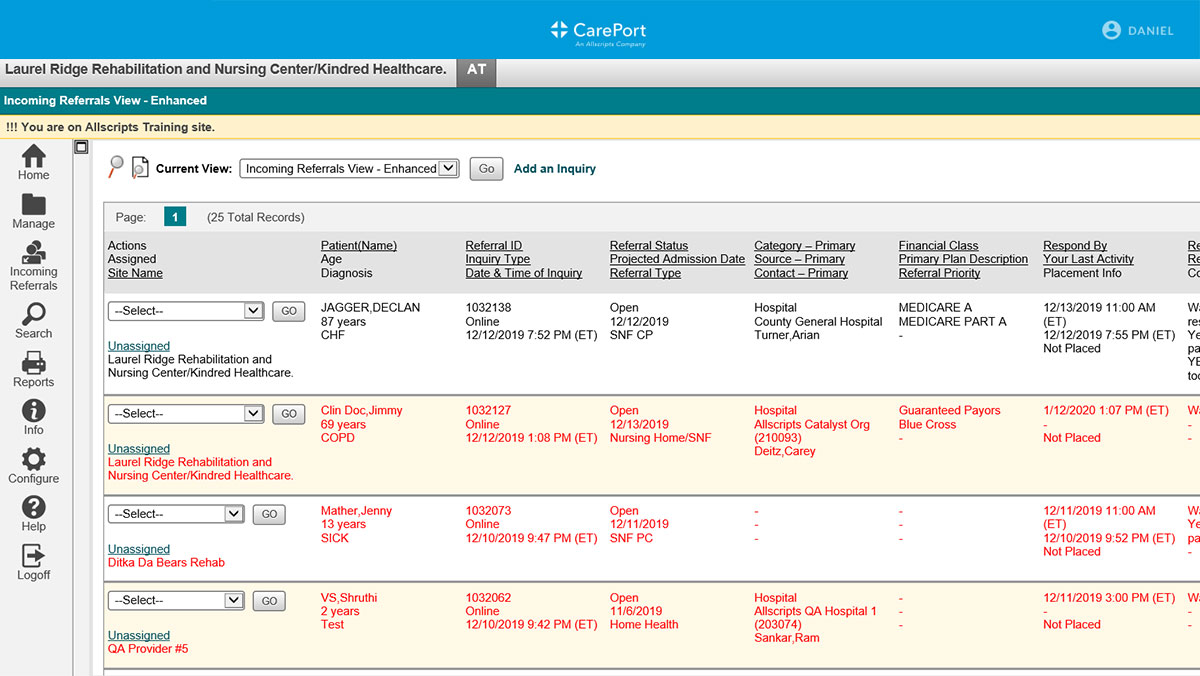
Task: Sort by the Referral Status column header
Action: [649, 246]
